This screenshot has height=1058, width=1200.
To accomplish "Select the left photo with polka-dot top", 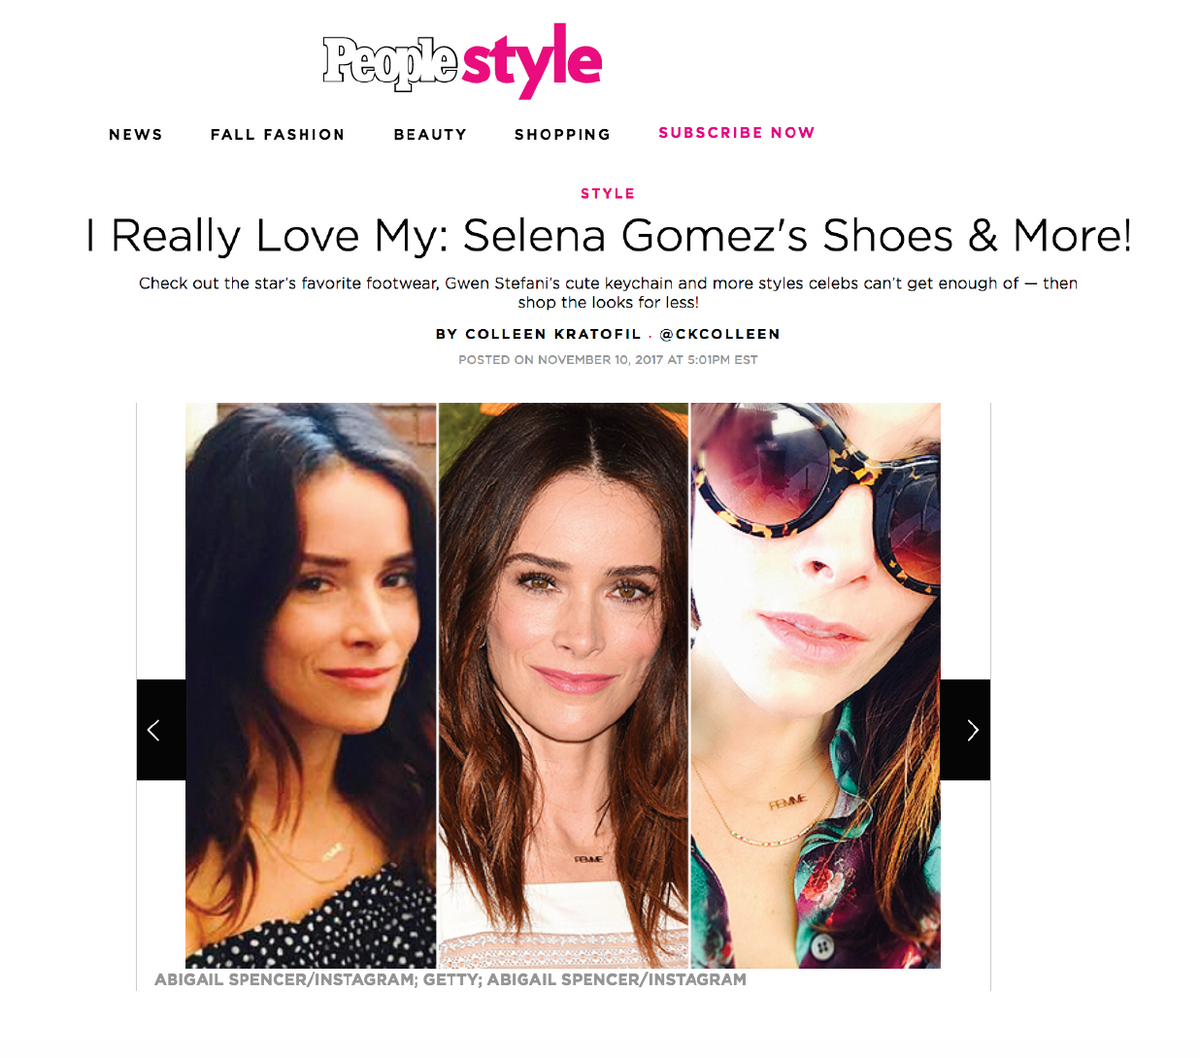I will click(x=310, y=685).
